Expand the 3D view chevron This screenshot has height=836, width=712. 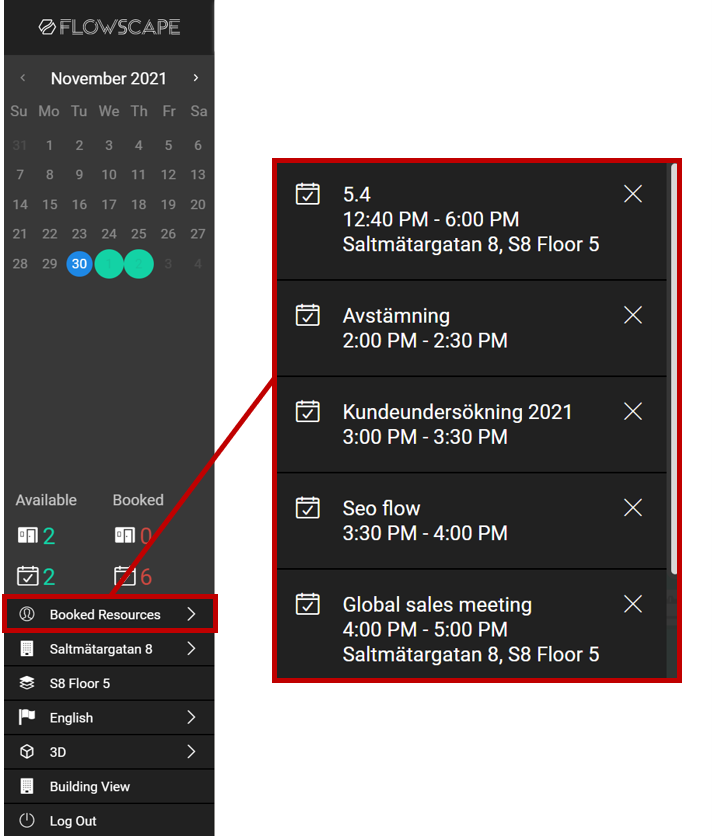click(x=191, y=752)
